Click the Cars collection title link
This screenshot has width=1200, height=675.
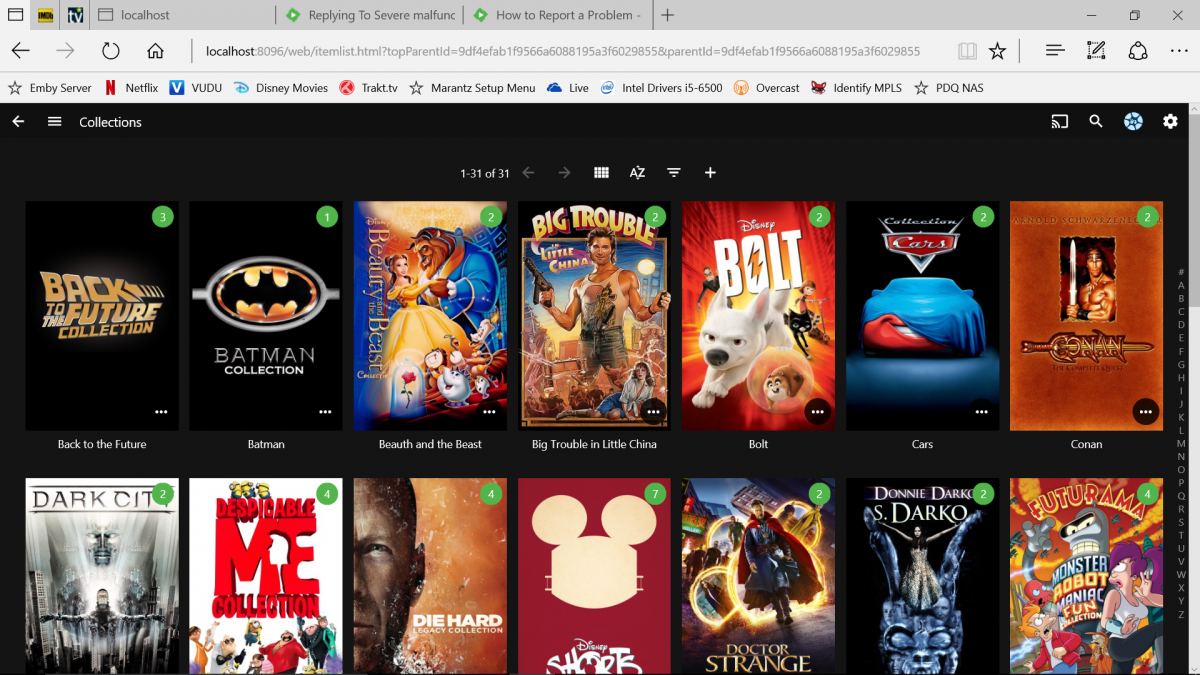pyautogui.click(x=922, y=444)
